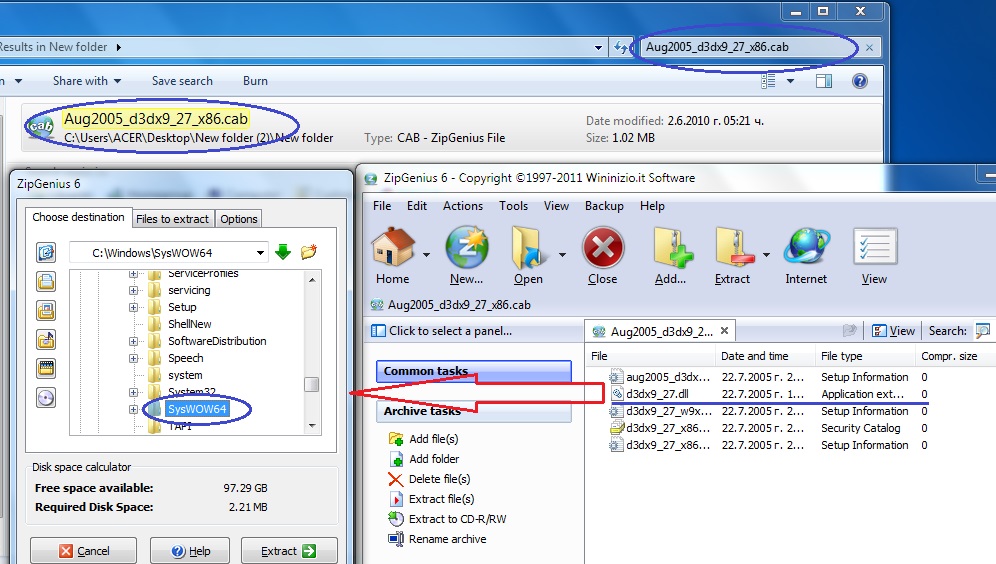This screenshot has height=564, width=996.
Task: Click the second sidebar folder shortcut icon
Action: [x=46, y=281]
